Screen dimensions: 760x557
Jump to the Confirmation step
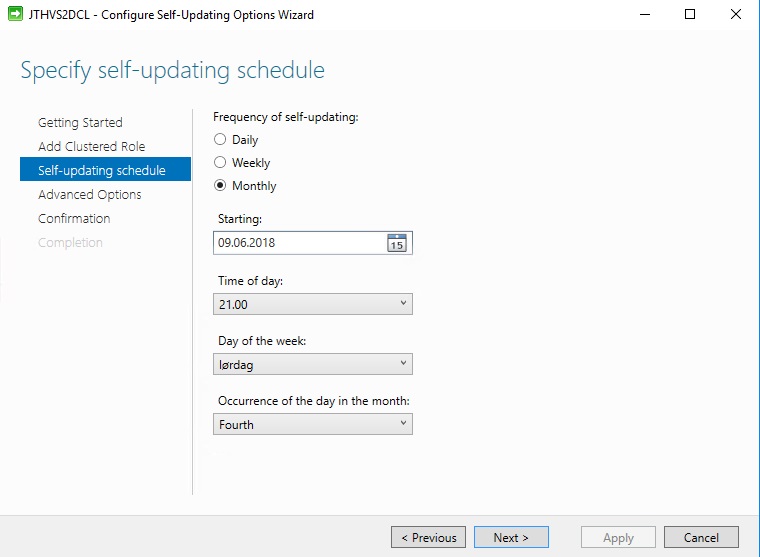pos(74,218)
